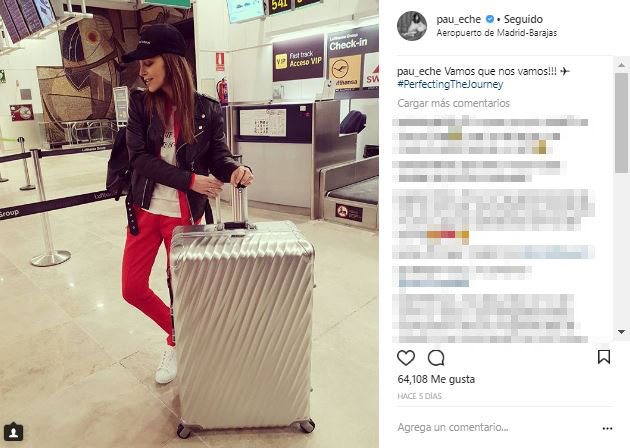Click the blue verified badge

489,19
